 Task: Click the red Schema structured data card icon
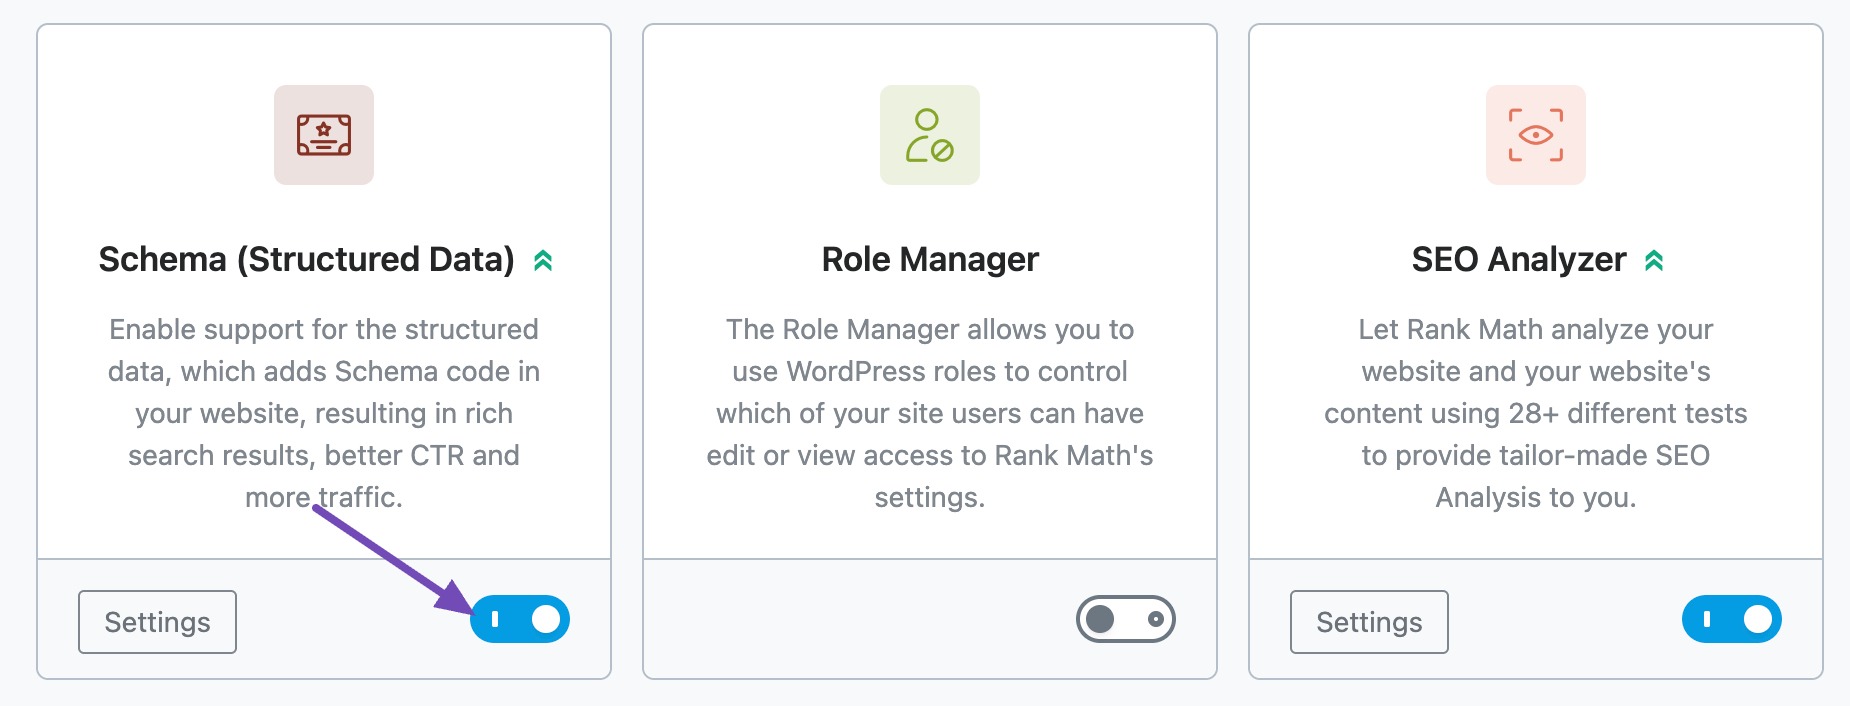click(323, 135)
